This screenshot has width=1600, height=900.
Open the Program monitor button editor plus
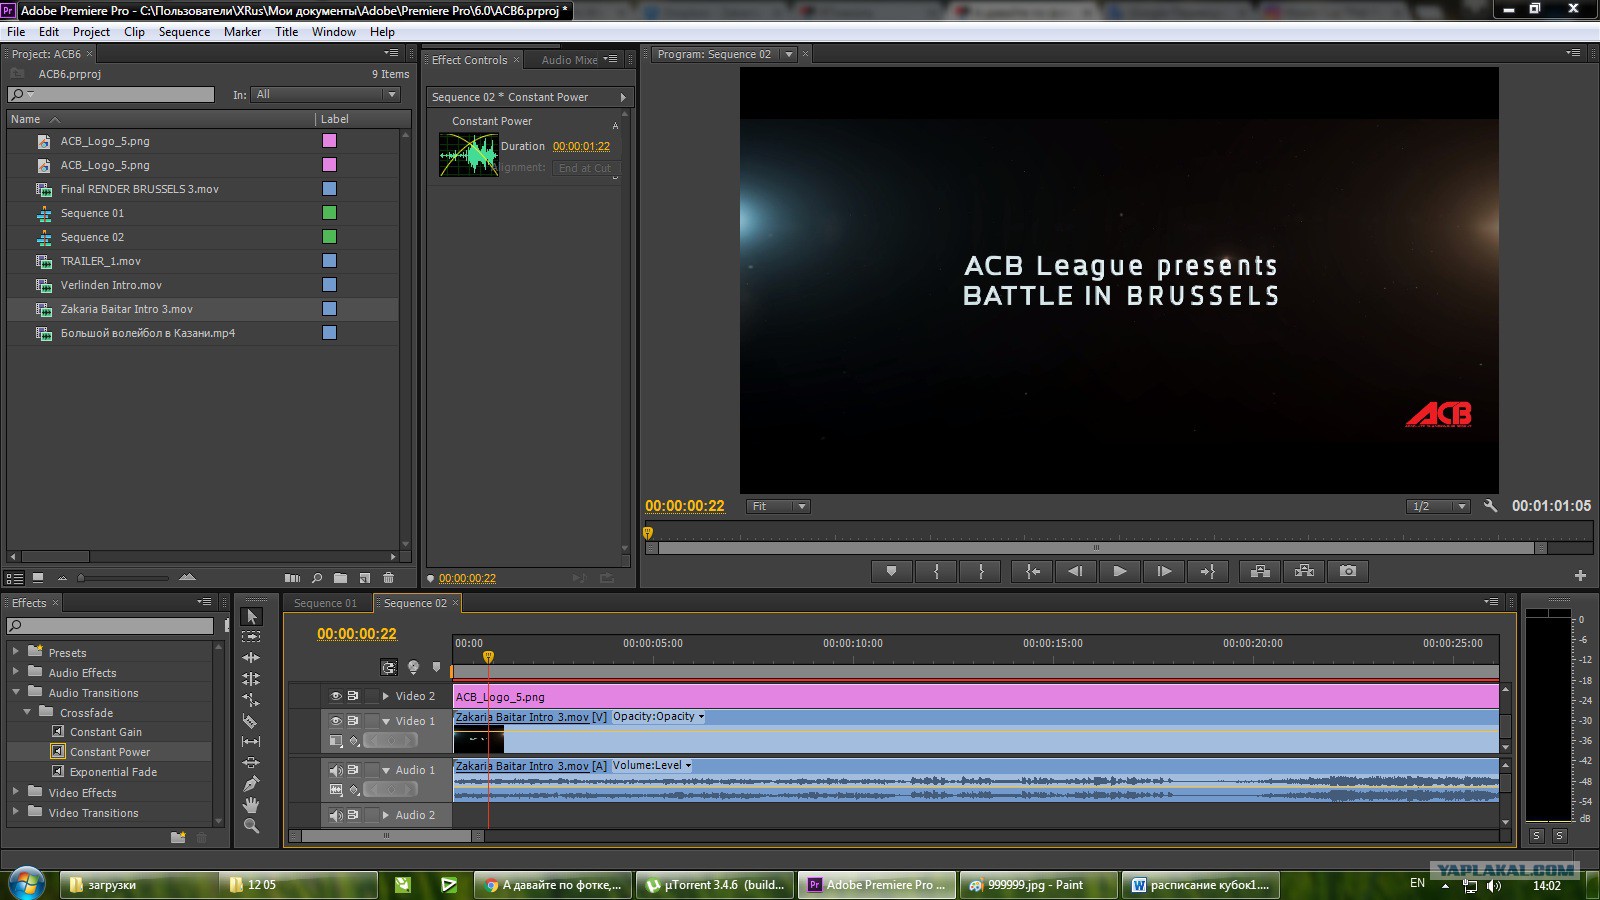click(x=1580, y=575)
